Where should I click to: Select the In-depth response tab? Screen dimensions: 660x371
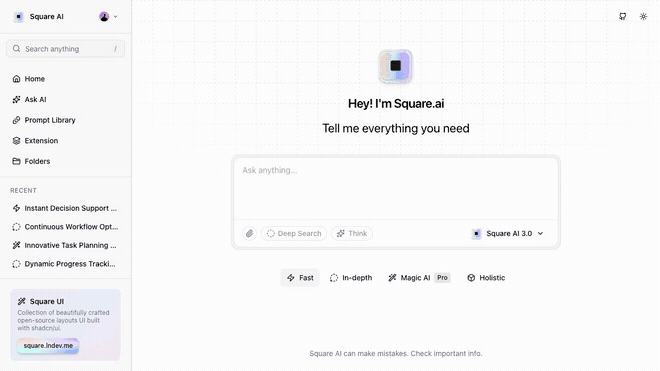point(351,278)
